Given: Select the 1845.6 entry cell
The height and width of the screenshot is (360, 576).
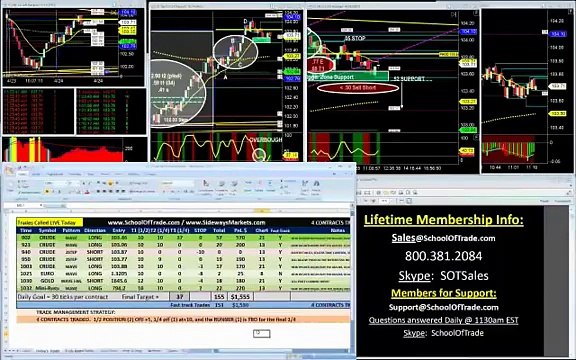Looking at the screenshot, I should point(119,281).
